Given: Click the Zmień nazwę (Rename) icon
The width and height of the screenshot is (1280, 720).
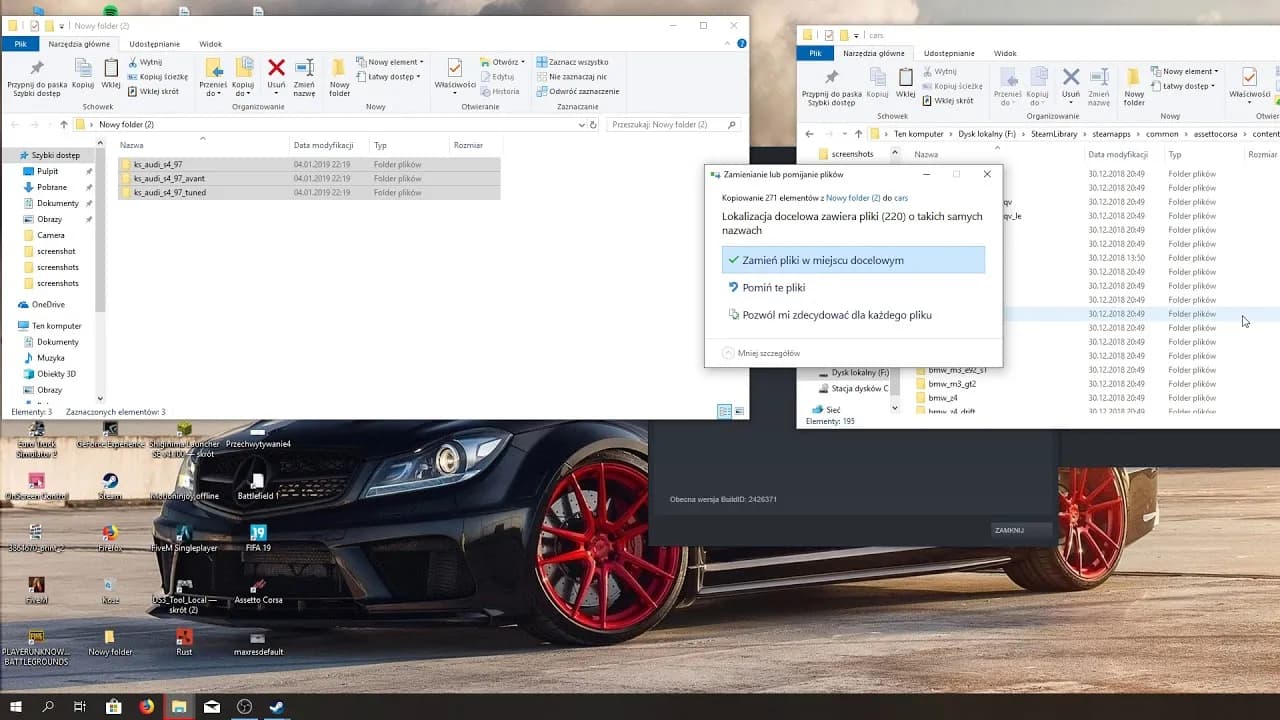Looking at the screenshot, I should (x=303, y=73).
